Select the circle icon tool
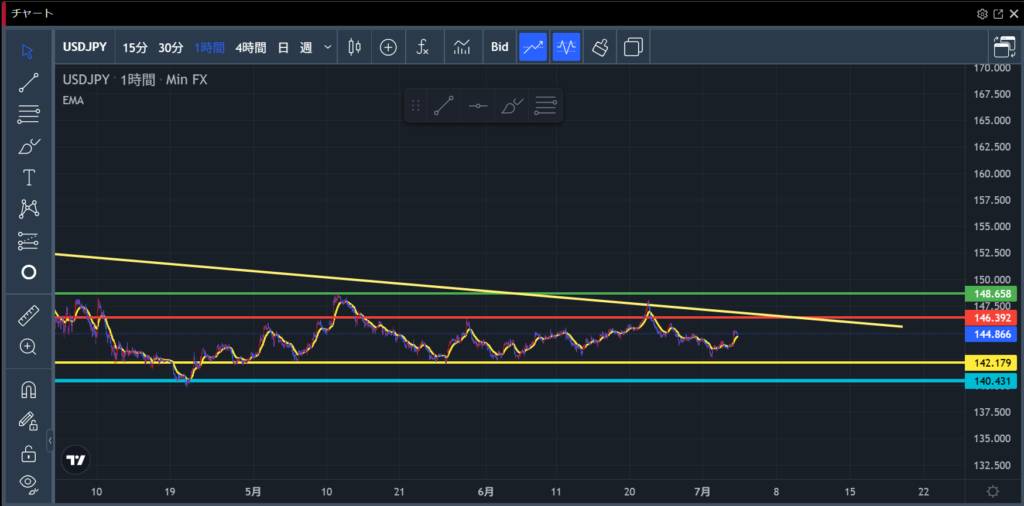The width and height of the screenshot is (1024, 506). pos(28,272)
